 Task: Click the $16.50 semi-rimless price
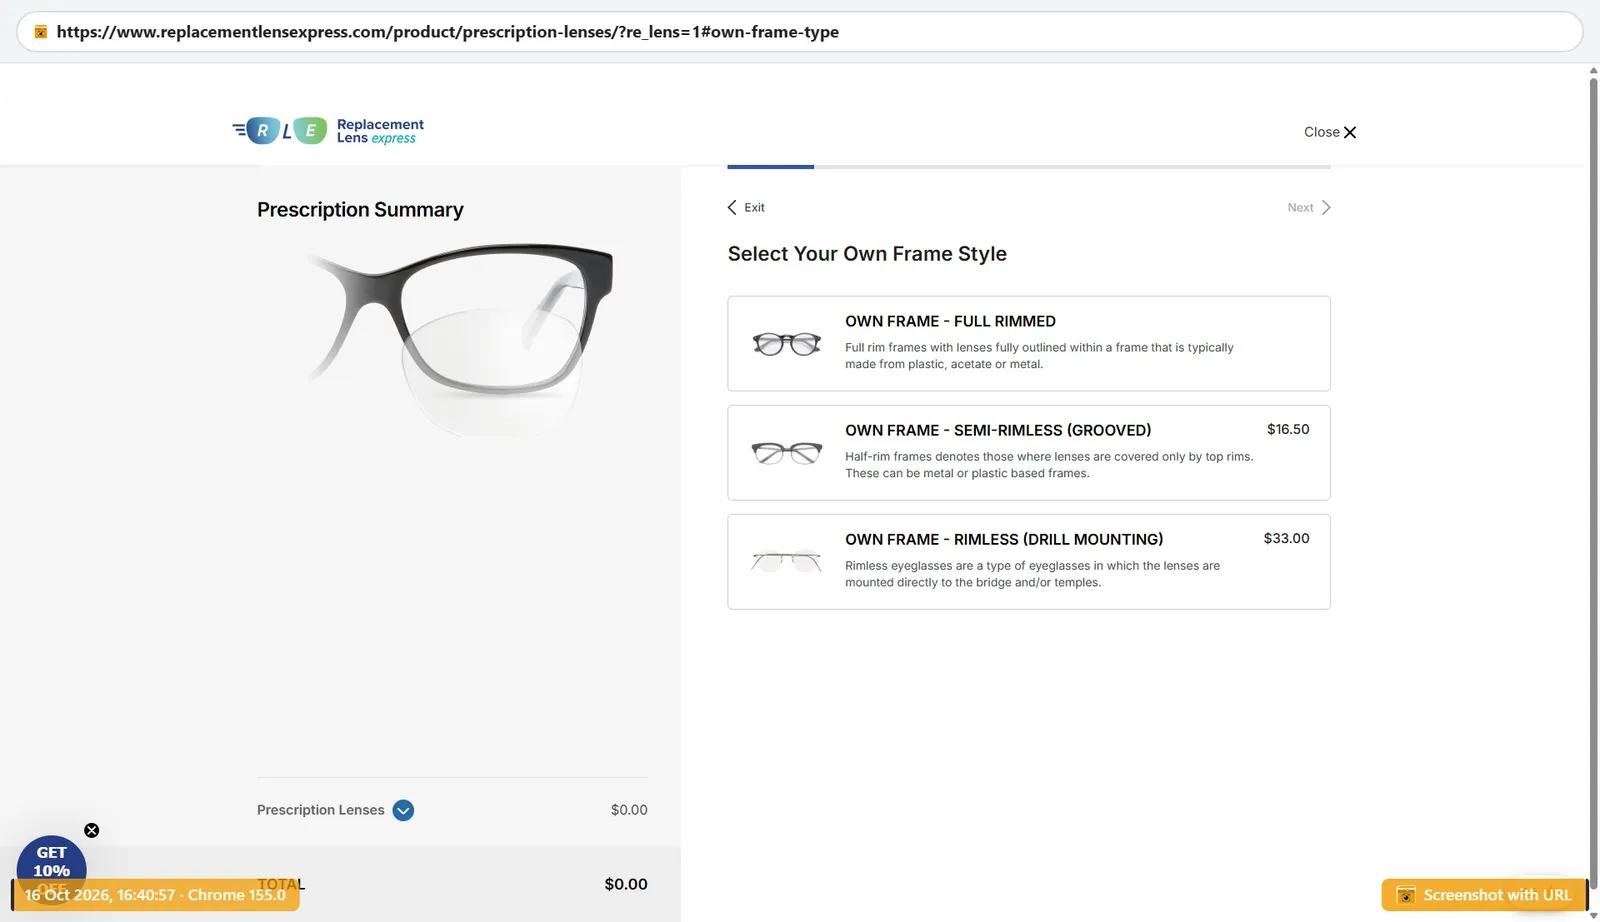point(1288,429)
